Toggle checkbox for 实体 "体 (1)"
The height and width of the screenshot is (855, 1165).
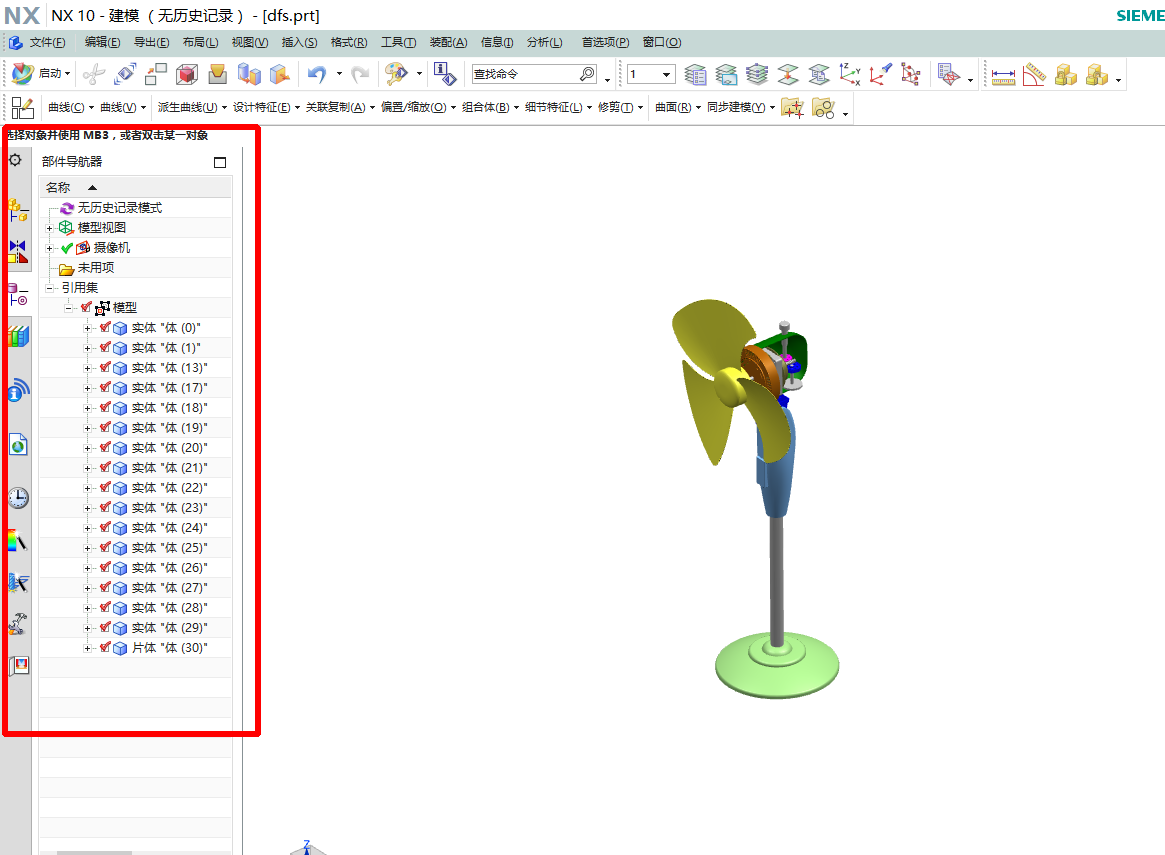106,347
